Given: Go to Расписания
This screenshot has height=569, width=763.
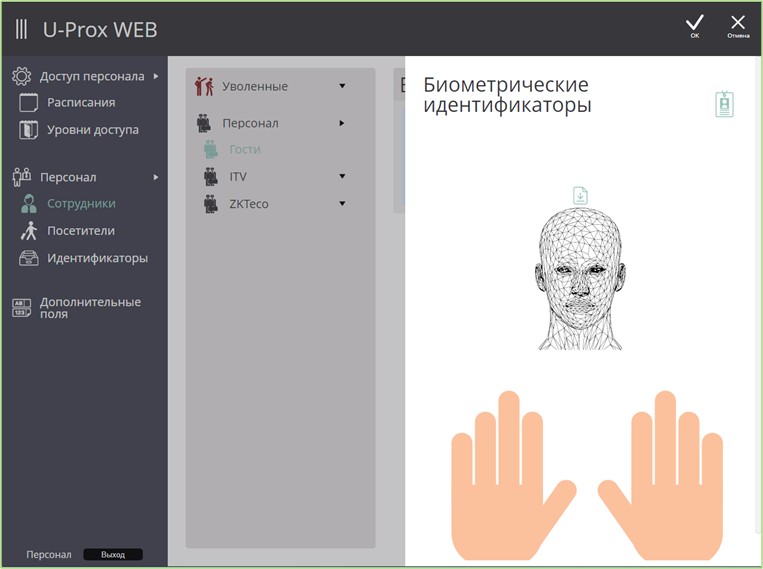Looking at the screenshot, I should click(x=81, y=103).
